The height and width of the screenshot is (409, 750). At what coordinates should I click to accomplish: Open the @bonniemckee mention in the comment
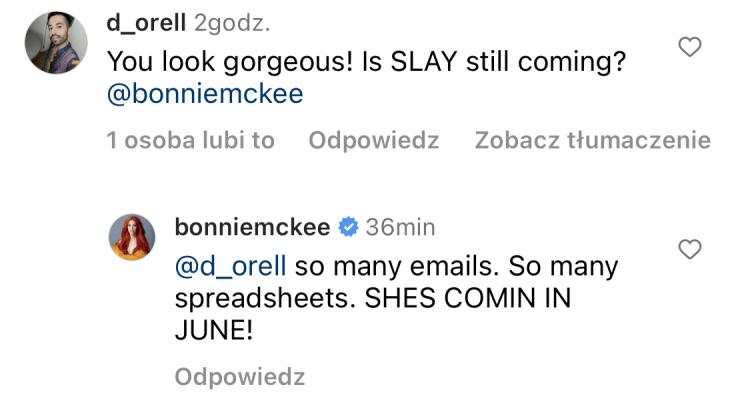pyautogui.click(x=204, y=94)
